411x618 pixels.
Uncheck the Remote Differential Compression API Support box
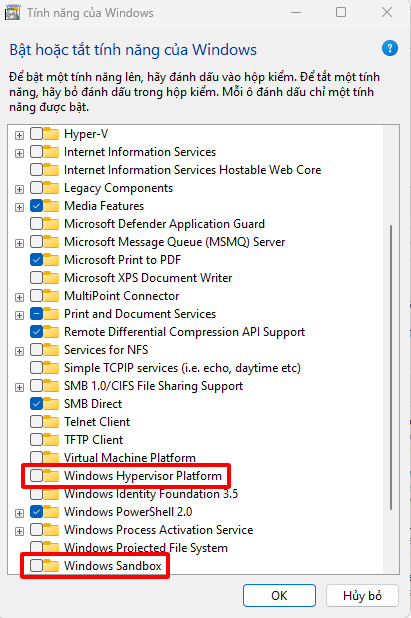(36, 332)
